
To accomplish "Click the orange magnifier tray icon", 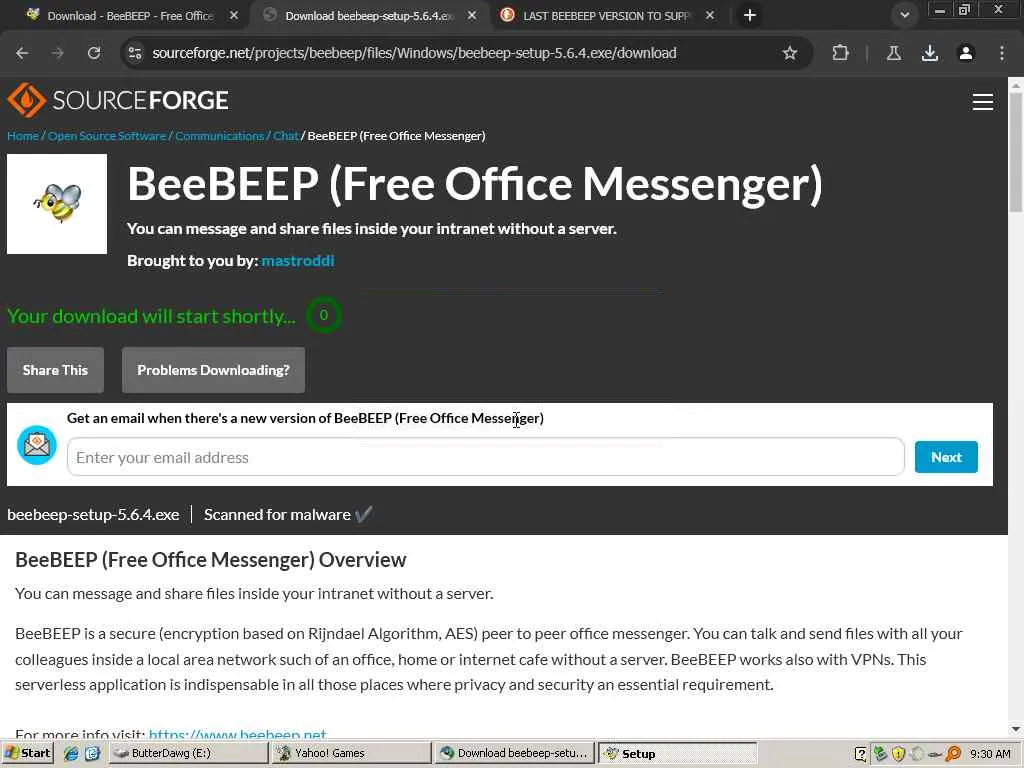I will pyautogui.click(x=953, y=754).
